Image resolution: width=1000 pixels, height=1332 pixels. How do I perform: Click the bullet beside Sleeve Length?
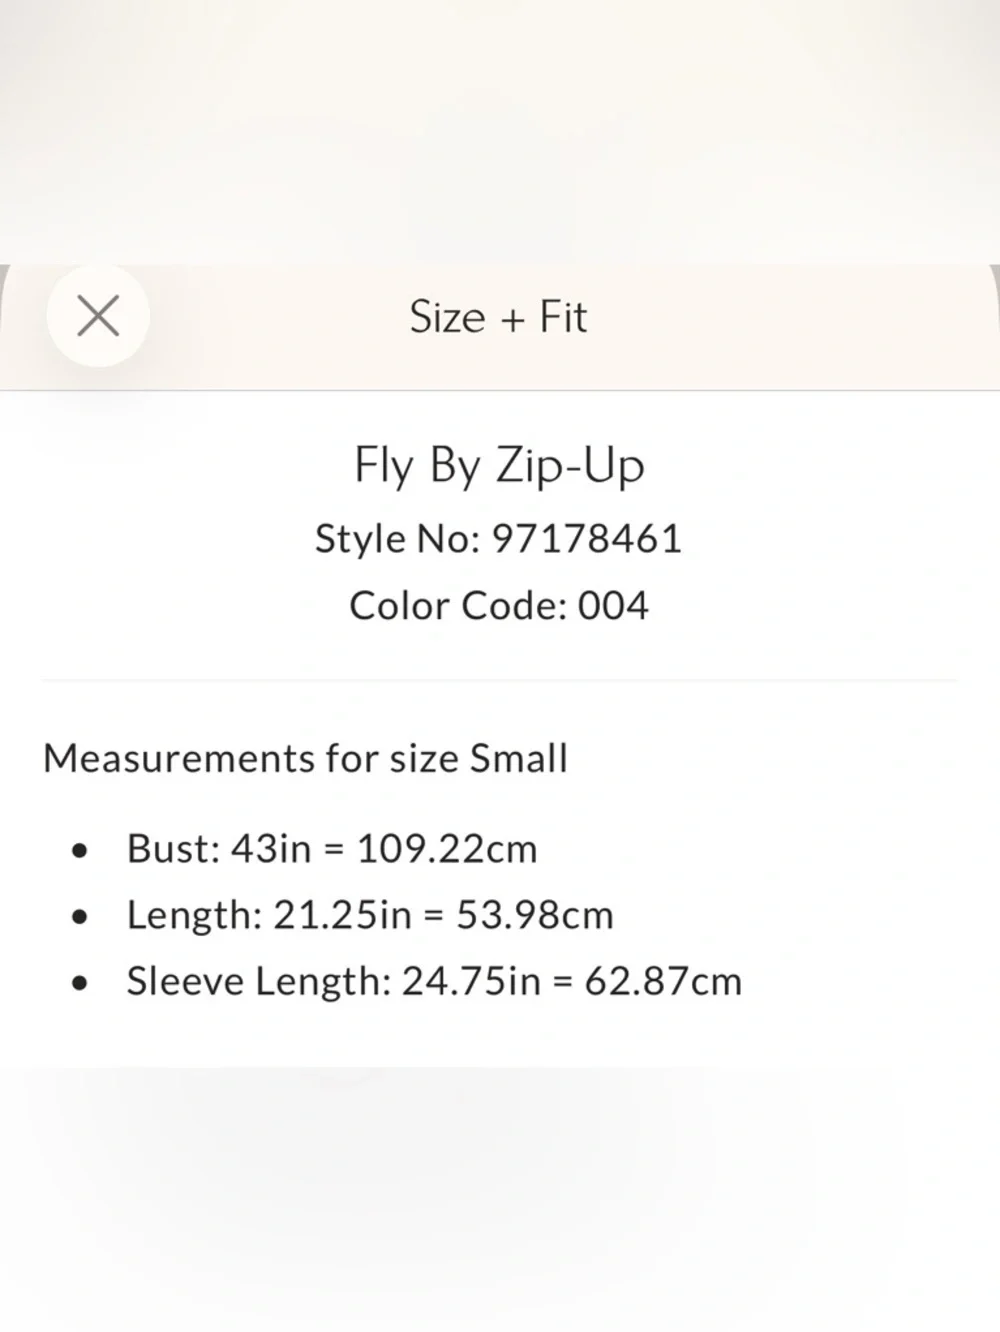pos(80,983)
